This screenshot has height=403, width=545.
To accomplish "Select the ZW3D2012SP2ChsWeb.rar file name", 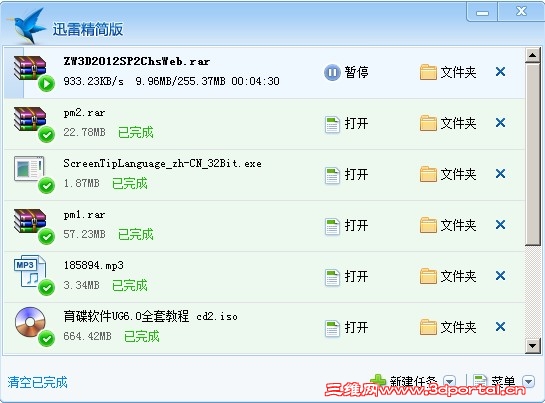I will pyautogui.click(x=137, y=62).
